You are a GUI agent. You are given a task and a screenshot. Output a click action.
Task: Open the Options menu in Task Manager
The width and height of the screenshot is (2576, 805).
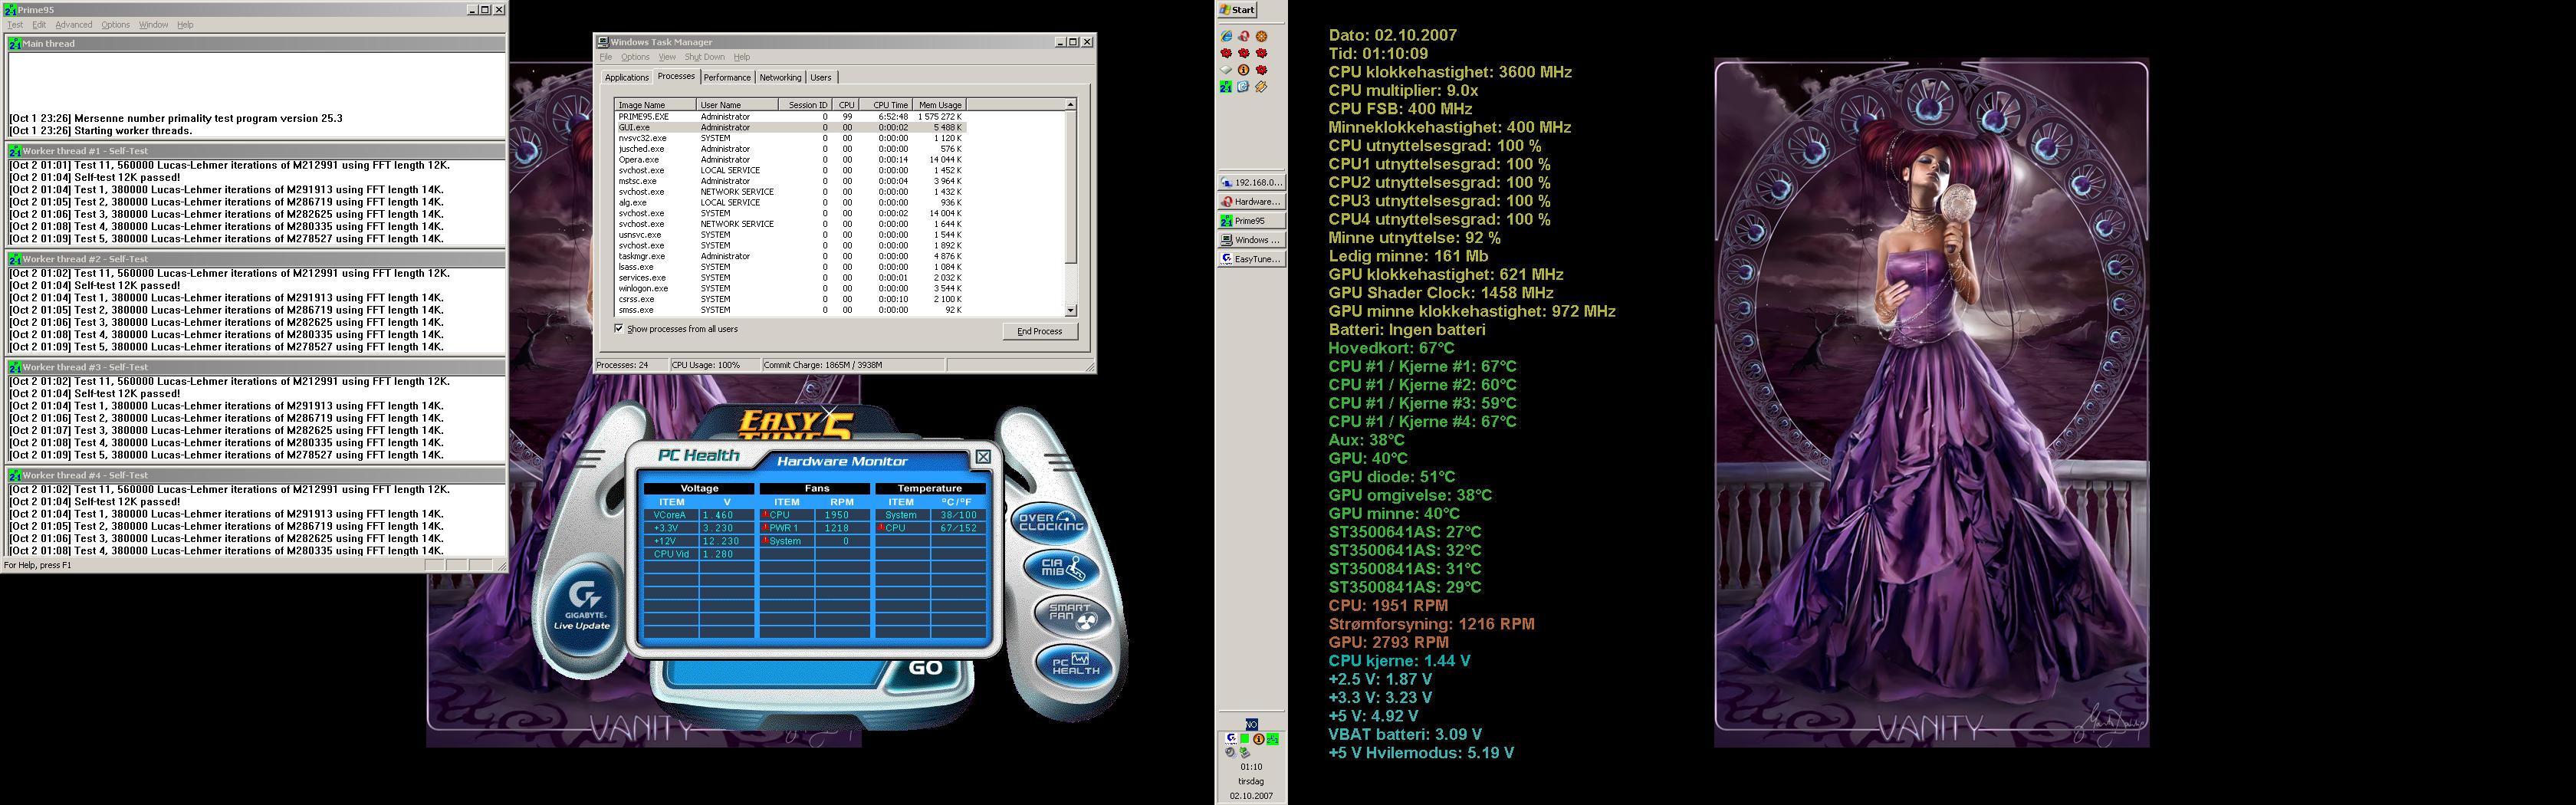(635, 57)
